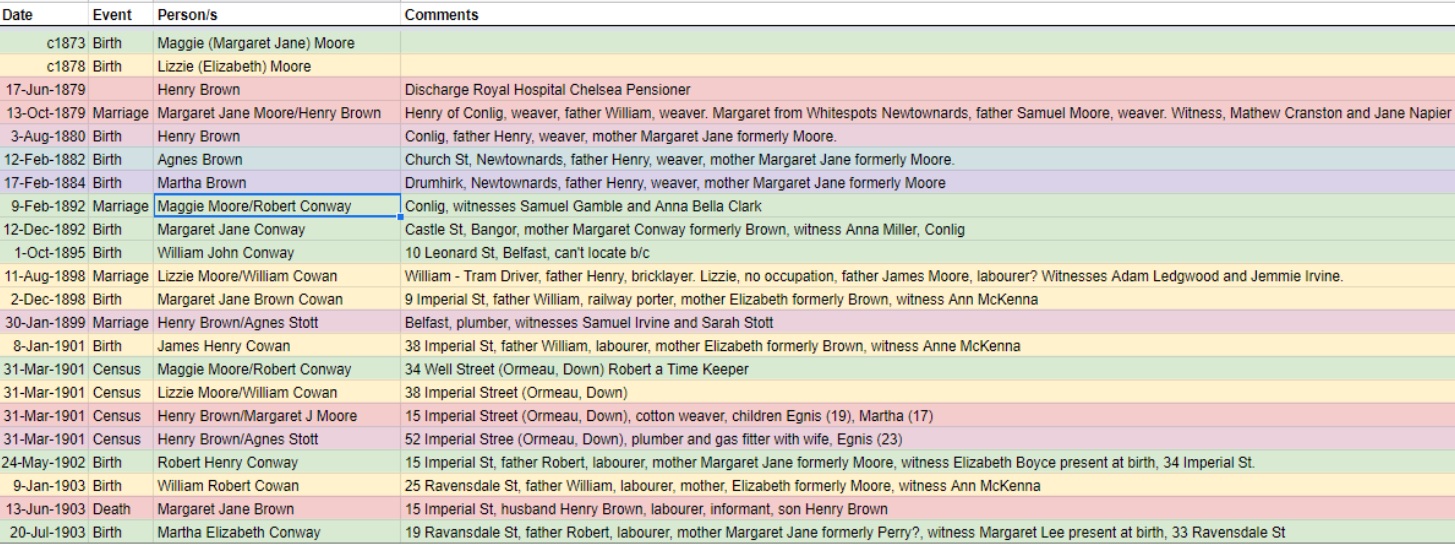
Task: Click William Robert Cowan person cell
Action: pyautogui.click(x=277, y=486)
